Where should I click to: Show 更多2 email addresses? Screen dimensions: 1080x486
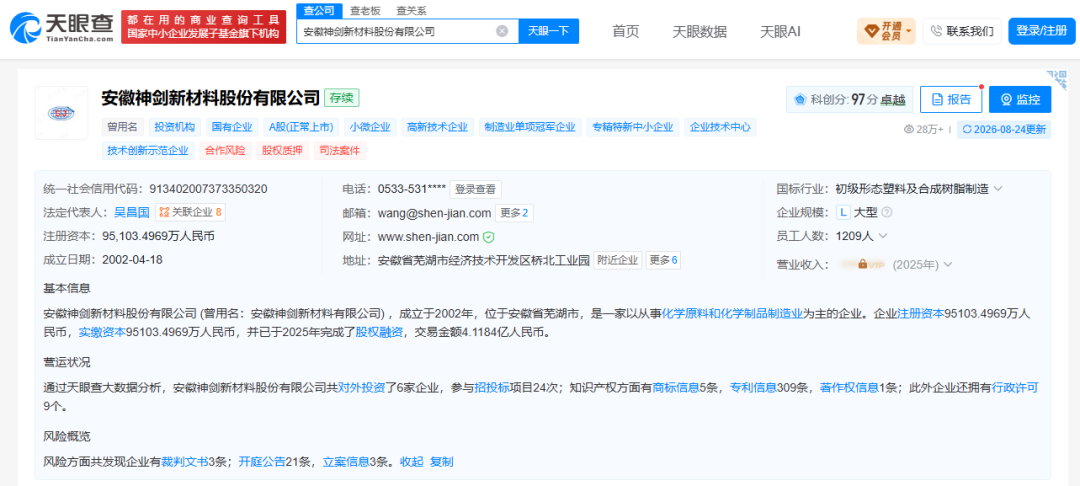(x=514, y=213)
